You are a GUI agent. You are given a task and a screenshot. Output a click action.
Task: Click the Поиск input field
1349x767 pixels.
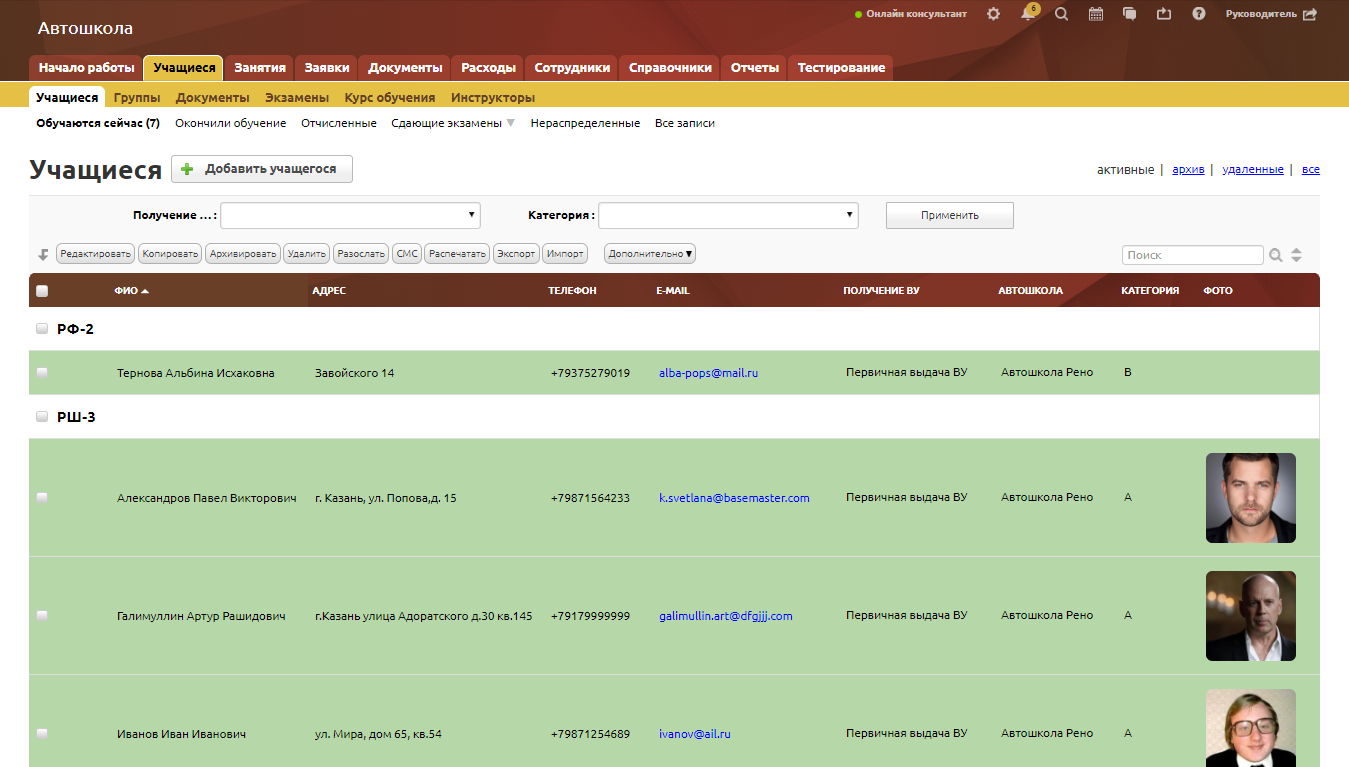point(1192,255)
